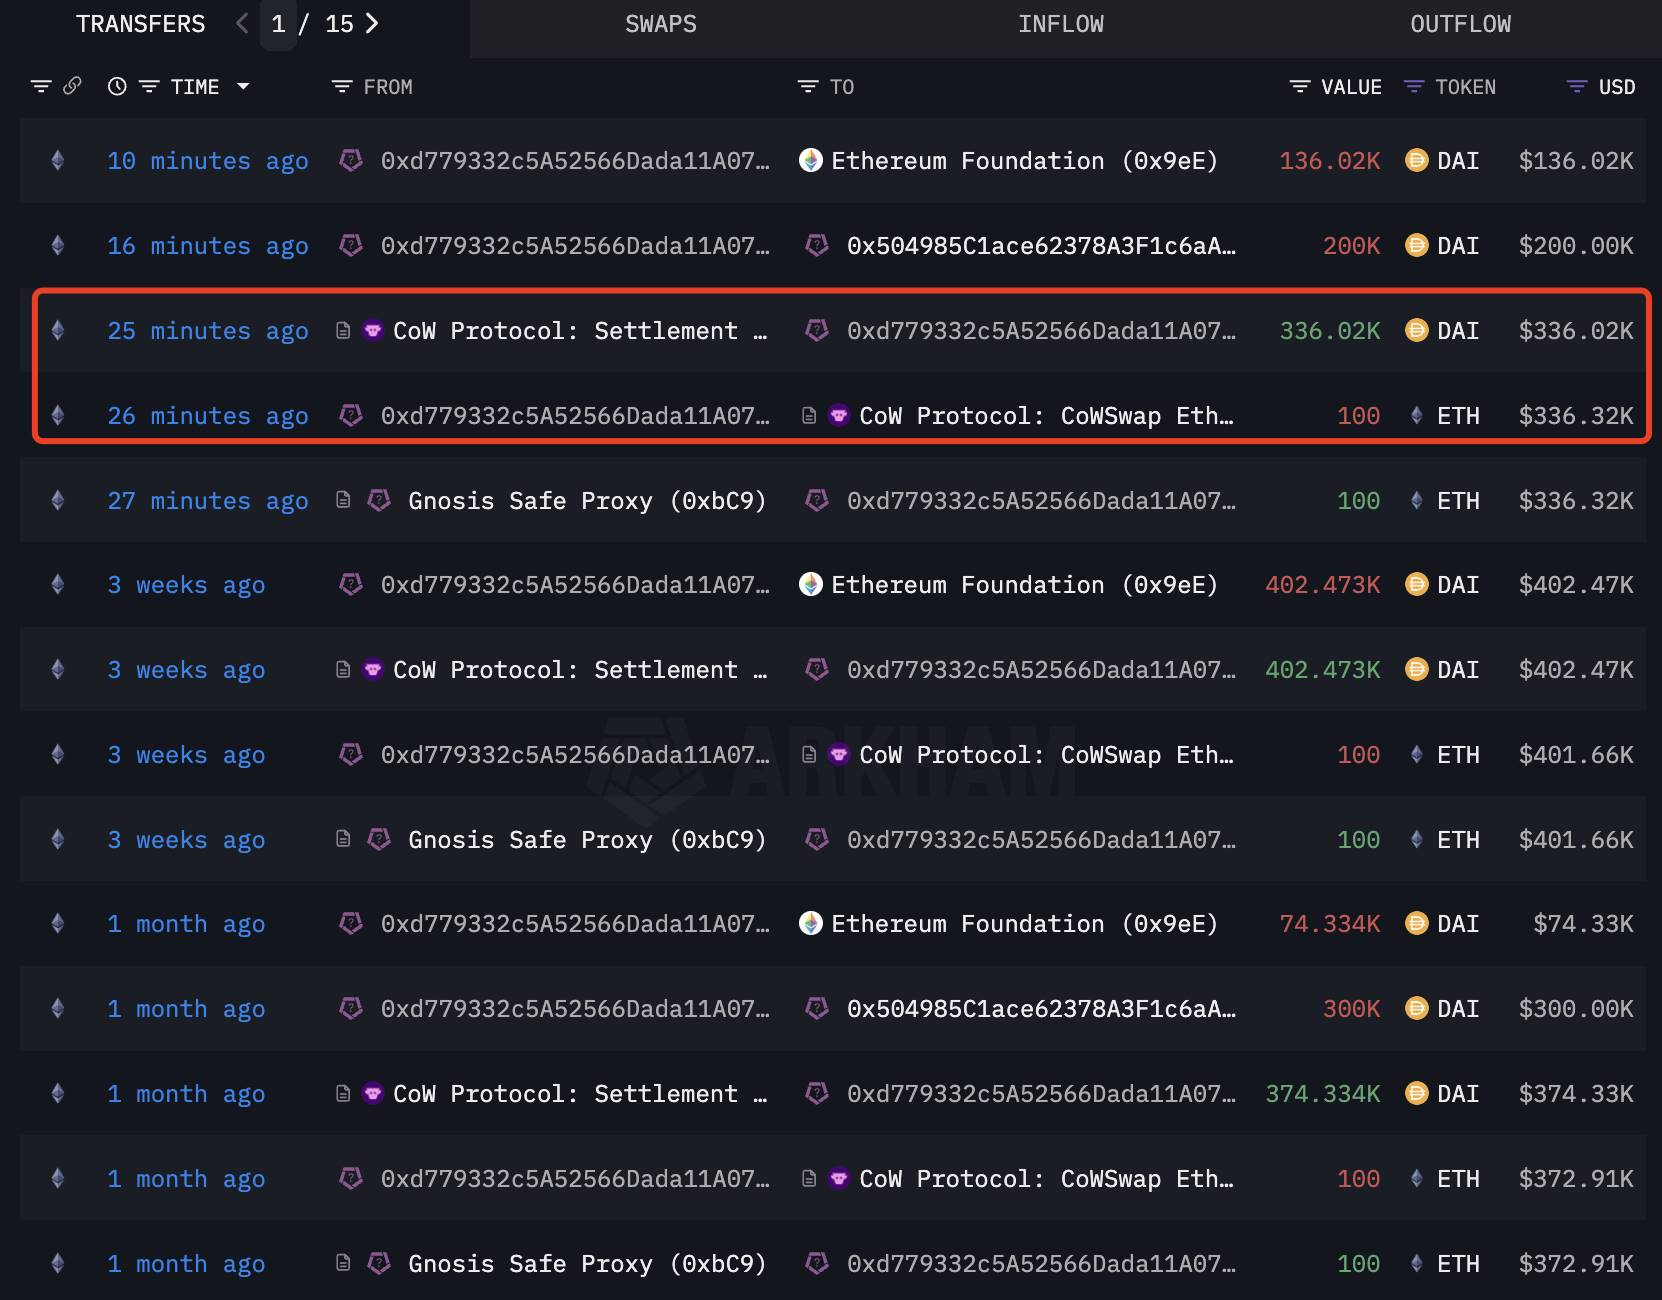Open the 10 minutes ago transaction link
The height and width of the screenshot is (1300, 1662).
point(208,161)
